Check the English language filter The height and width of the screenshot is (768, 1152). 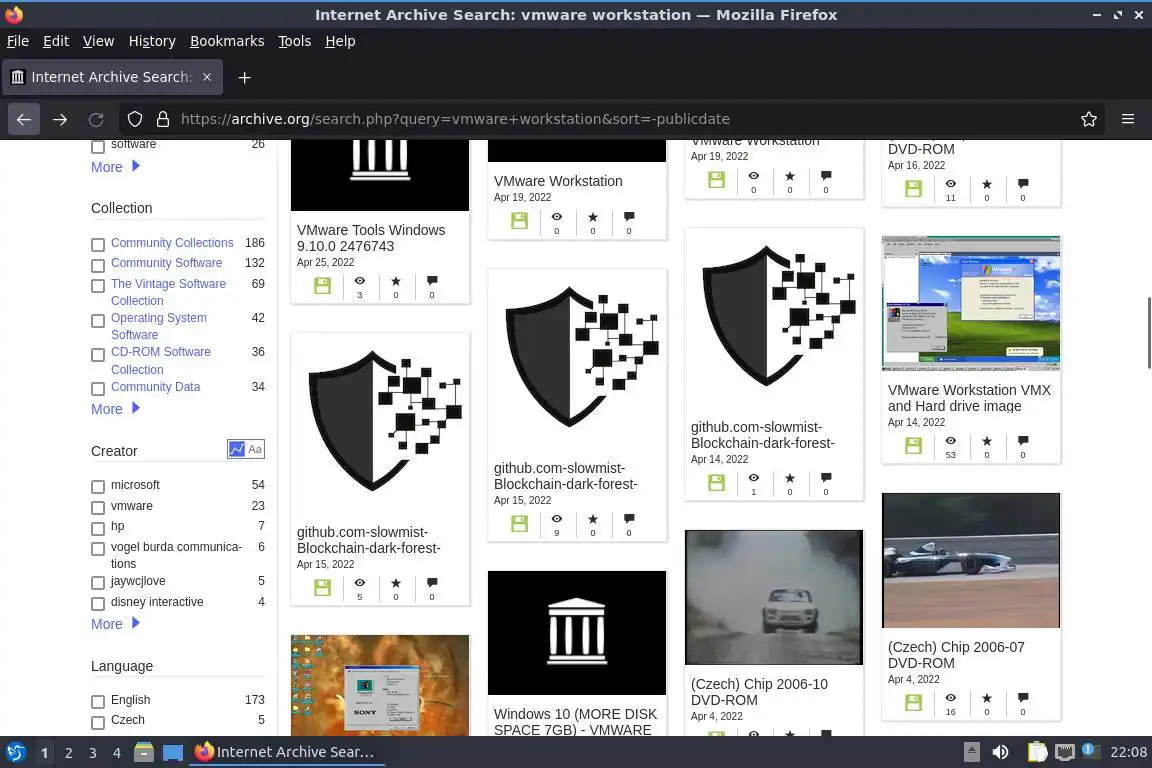coord(98,702)
